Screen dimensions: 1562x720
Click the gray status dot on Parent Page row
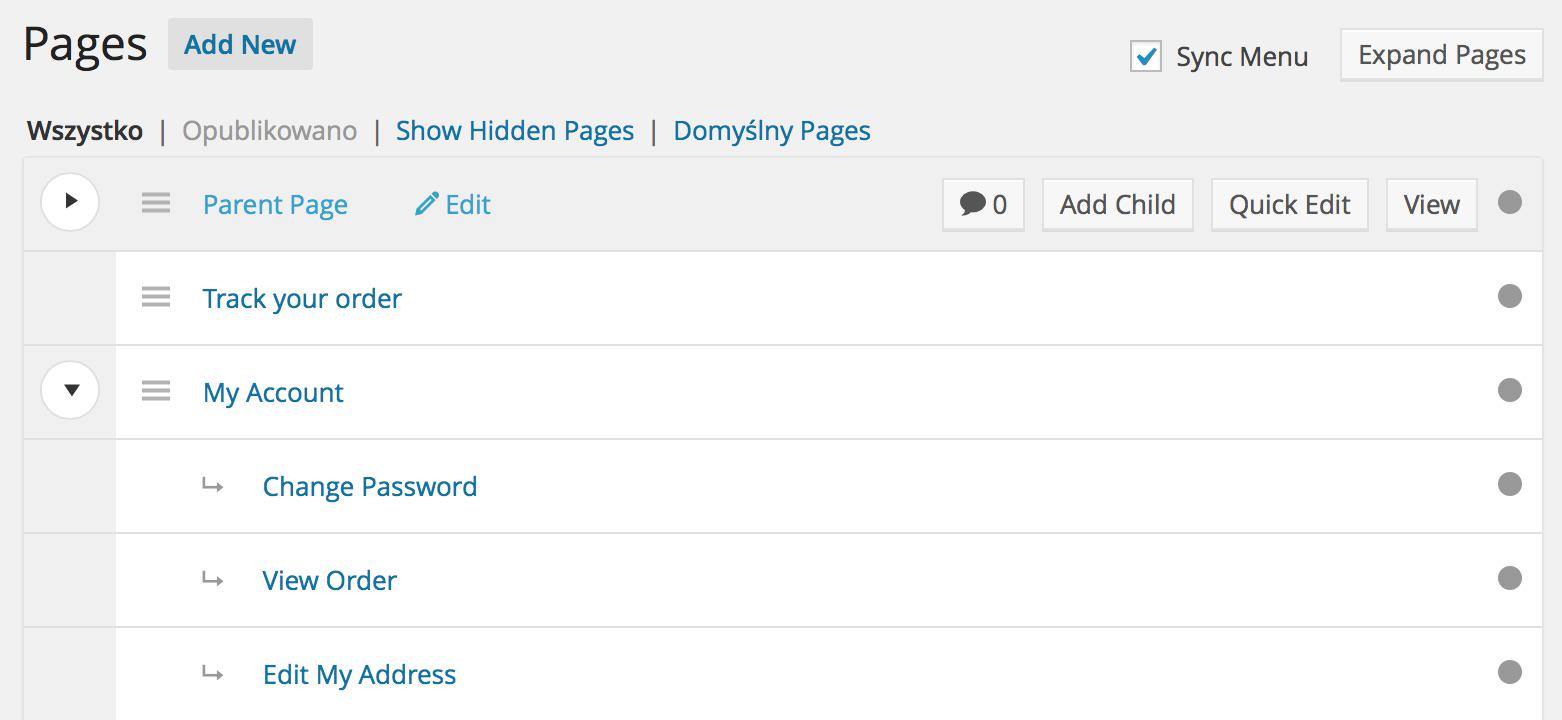point(1509,202)
